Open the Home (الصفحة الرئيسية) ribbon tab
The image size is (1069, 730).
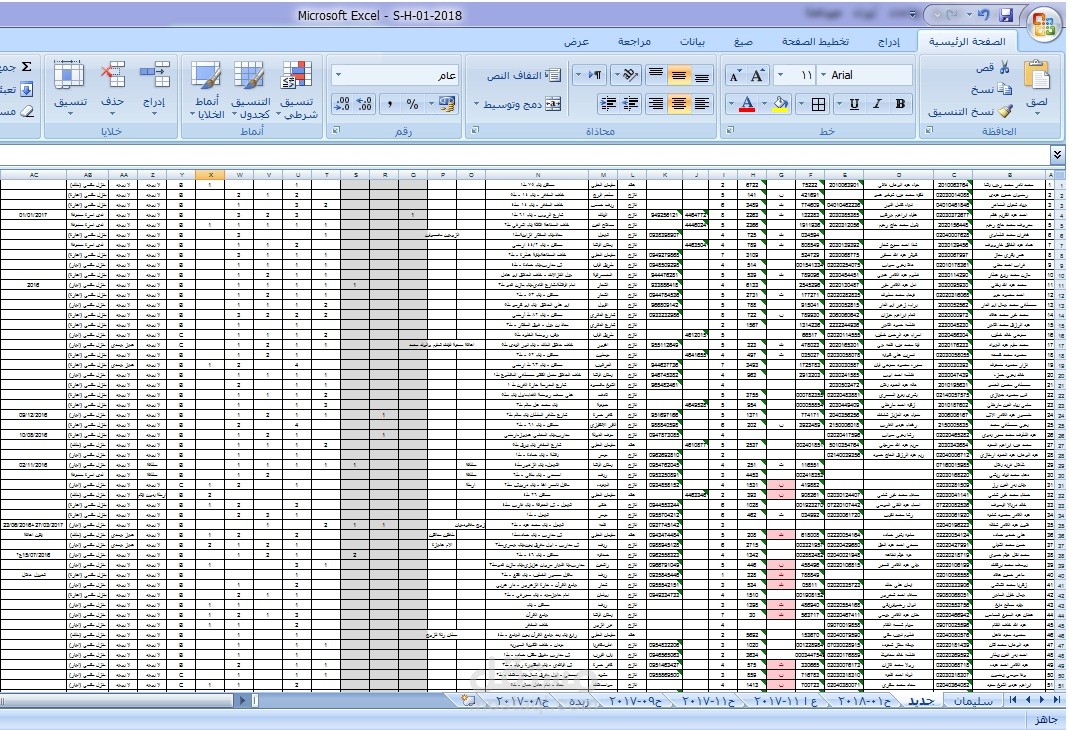[967, 42]
